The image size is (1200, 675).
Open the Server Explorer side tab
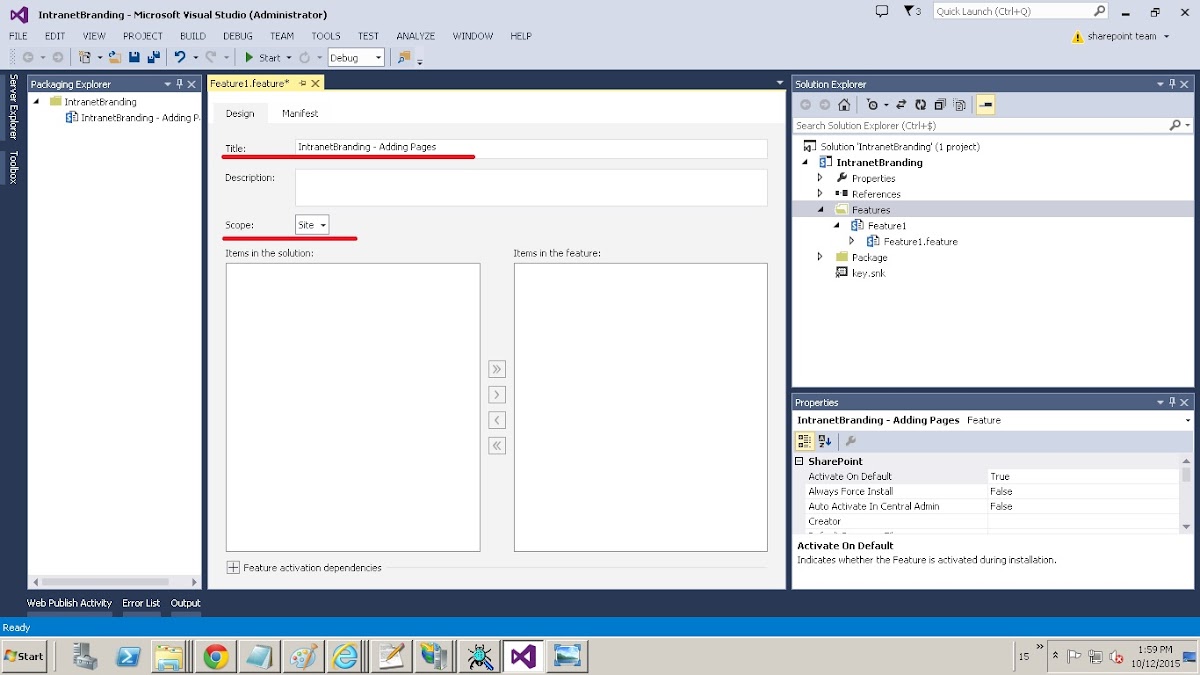click(x=13, y=107)
